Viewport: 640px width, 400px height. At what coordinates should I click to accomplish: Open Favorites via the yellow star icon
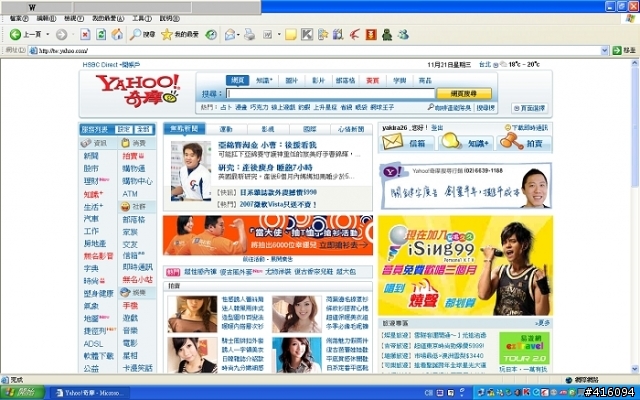coord(167,35)
